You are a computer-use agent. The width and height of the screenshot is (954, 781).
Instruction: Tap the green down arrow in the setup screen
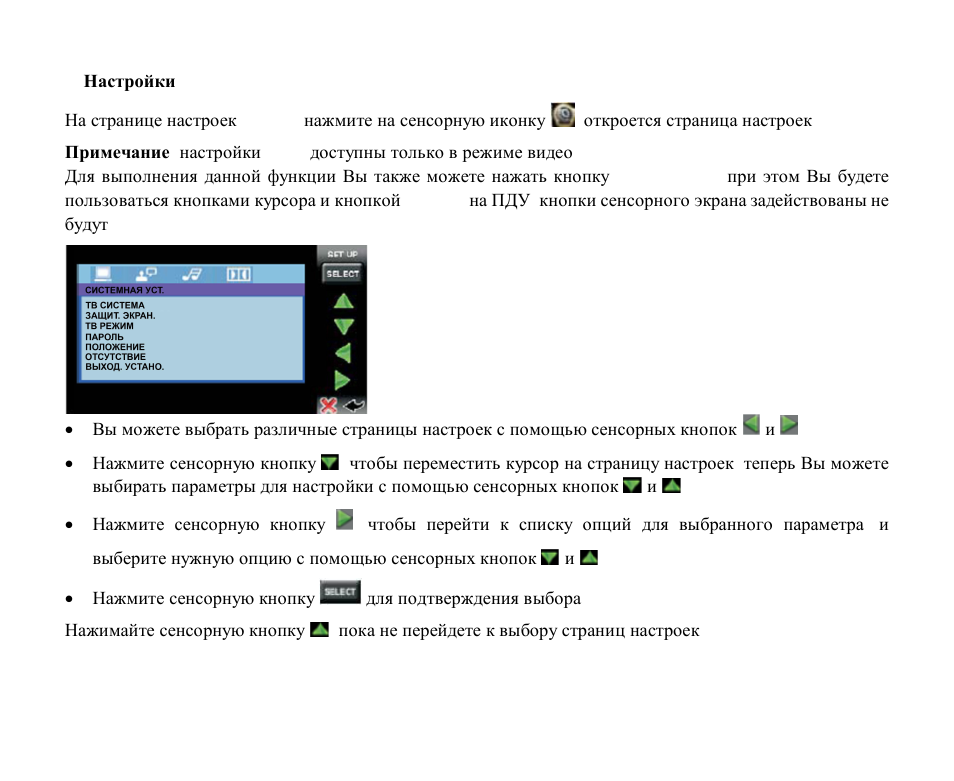pos(344,327)
